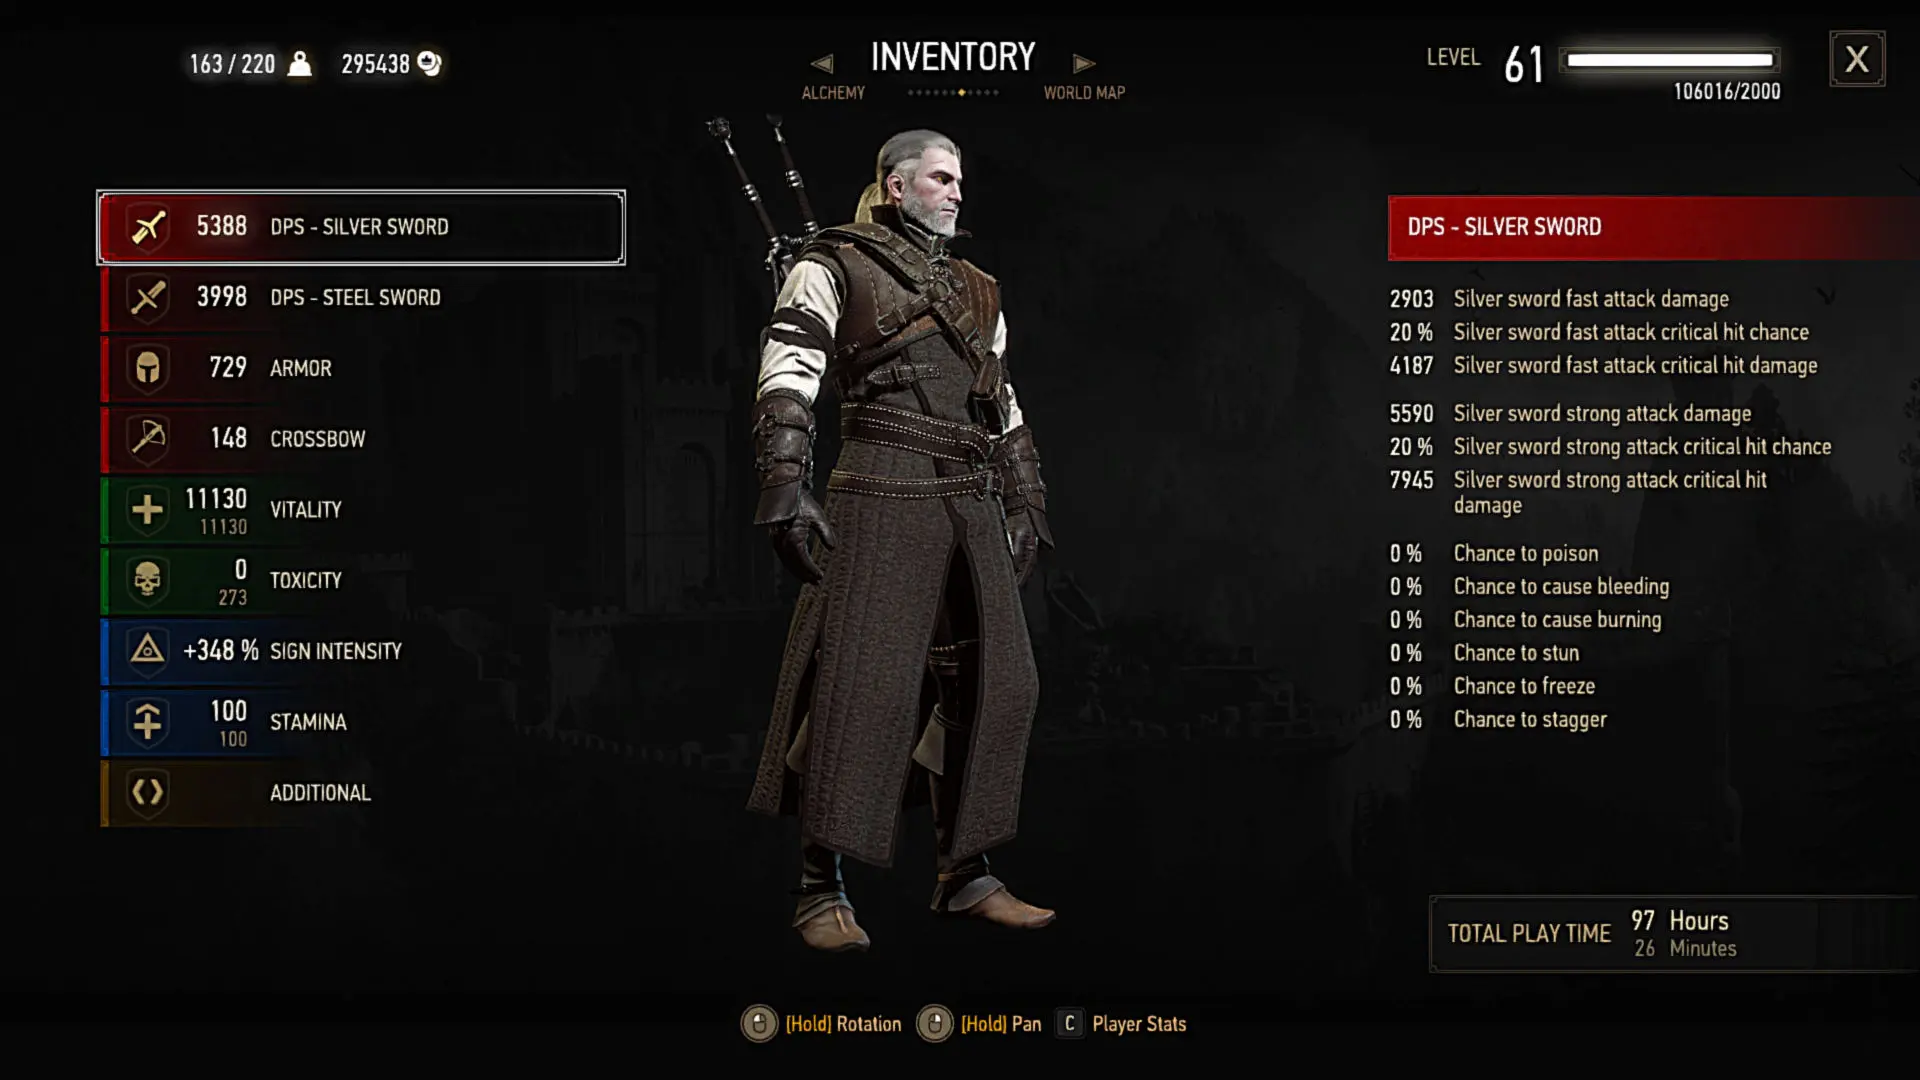Click the level experience progress bar
Image resolution: width=1920 pixels, height=1080 pixels.
(x=1669, y=60)
